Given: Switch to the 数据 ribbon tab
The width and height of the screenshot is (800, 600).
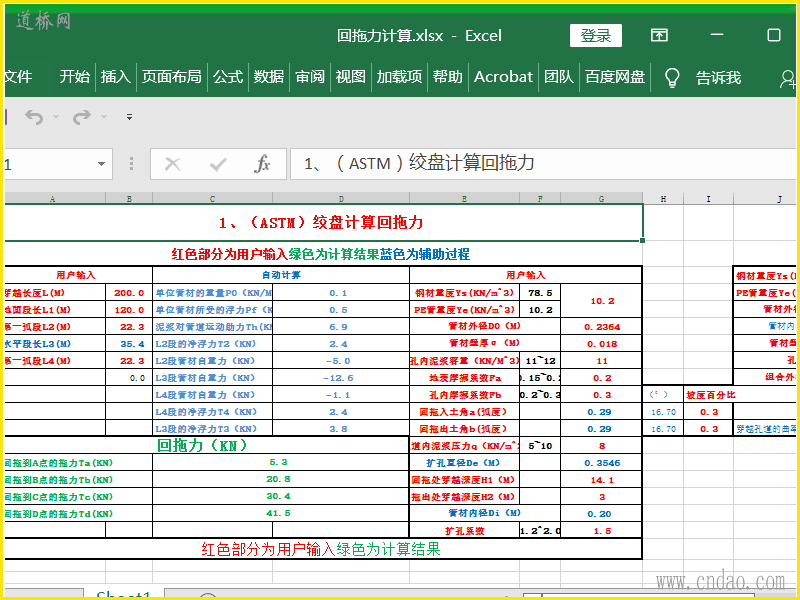Looking at the screenshot, I should click(269, 77).
